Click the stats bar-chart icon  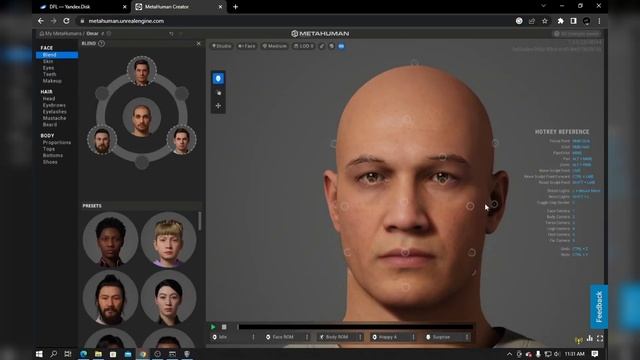(590, 338)
